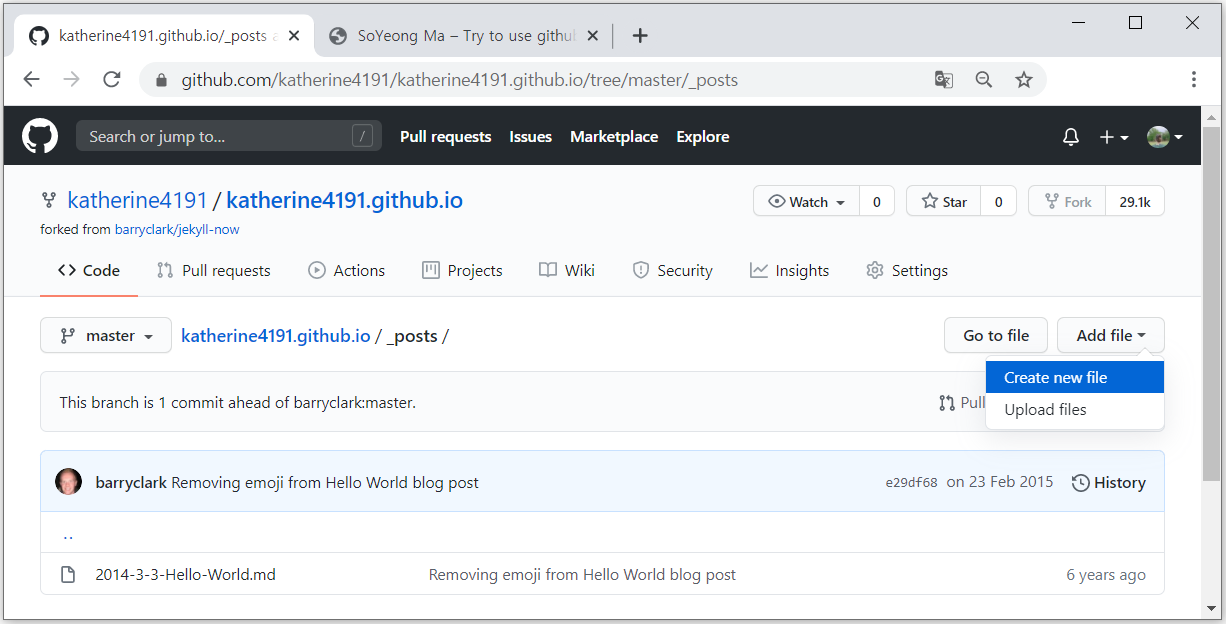The height and width of the screenshot is (624, 1226).
Task: Bookmark this page with the star icon
Action: pyautogui.click(x=1024, y=80)
